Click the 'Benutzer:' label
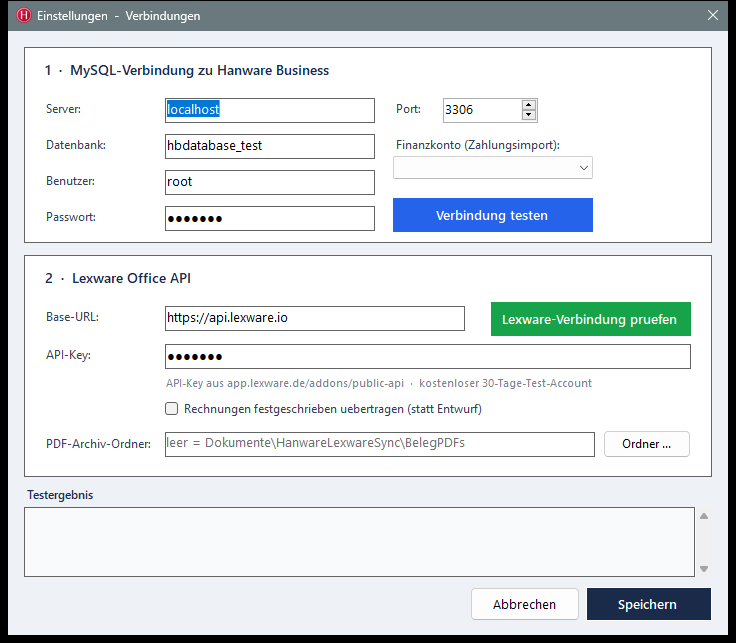Image resolution: width=736 pixels, height=643 pixels. (x=70, y=181)
